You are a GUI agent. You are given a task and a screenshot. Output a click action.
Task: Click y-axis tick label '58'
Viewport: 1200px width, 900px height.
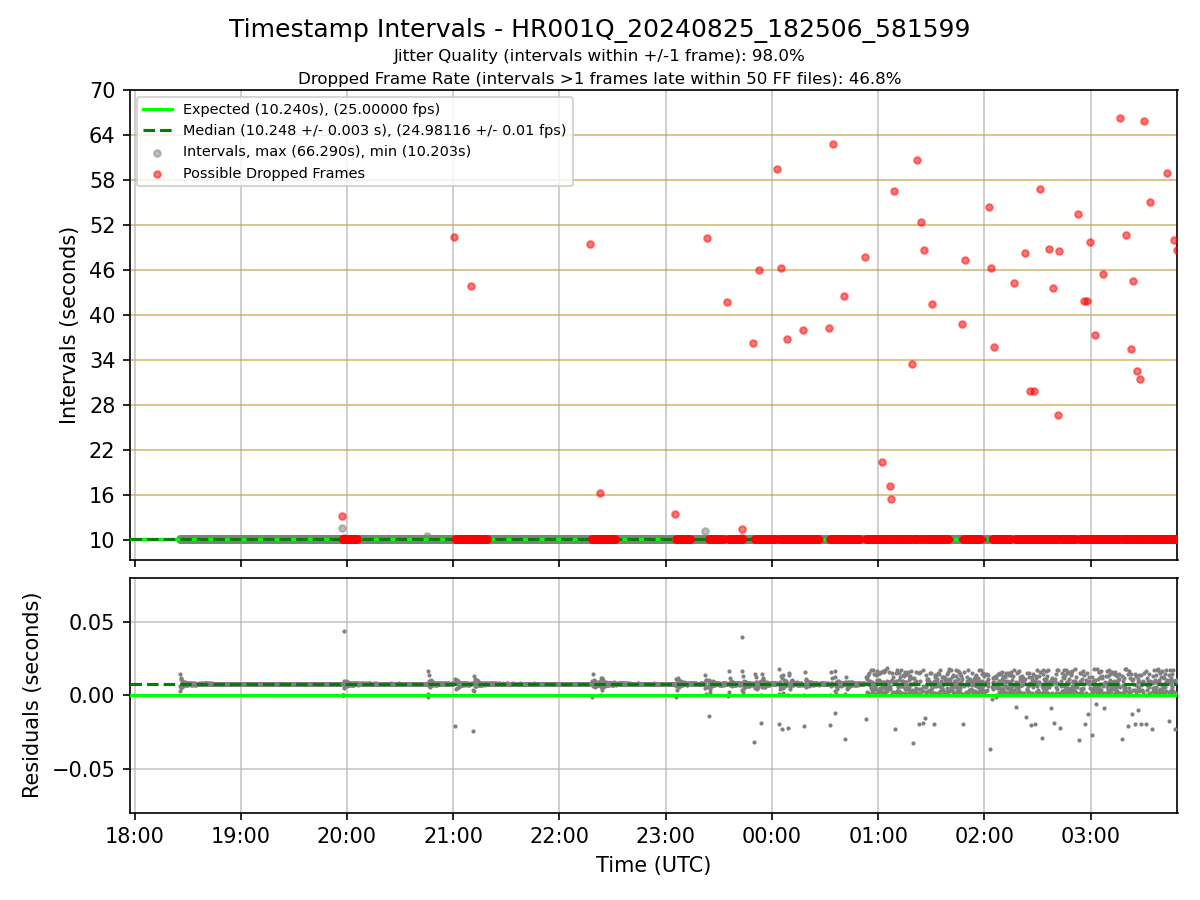pyautogui.click(x=104, y=180)
